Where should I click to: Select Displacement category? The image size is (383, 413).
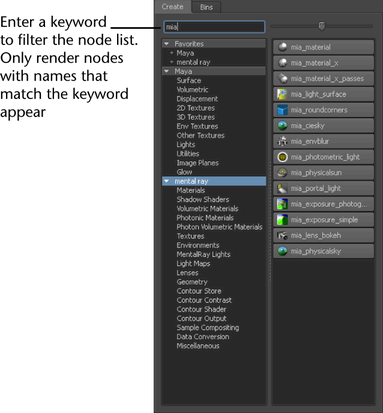(x=197, y=99)
